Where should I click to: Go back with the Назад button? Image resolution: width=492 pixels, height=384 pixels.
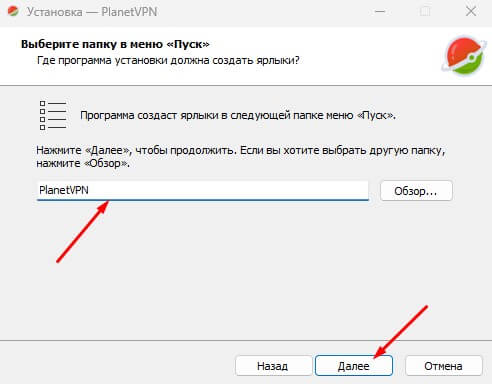click(273, 366)
